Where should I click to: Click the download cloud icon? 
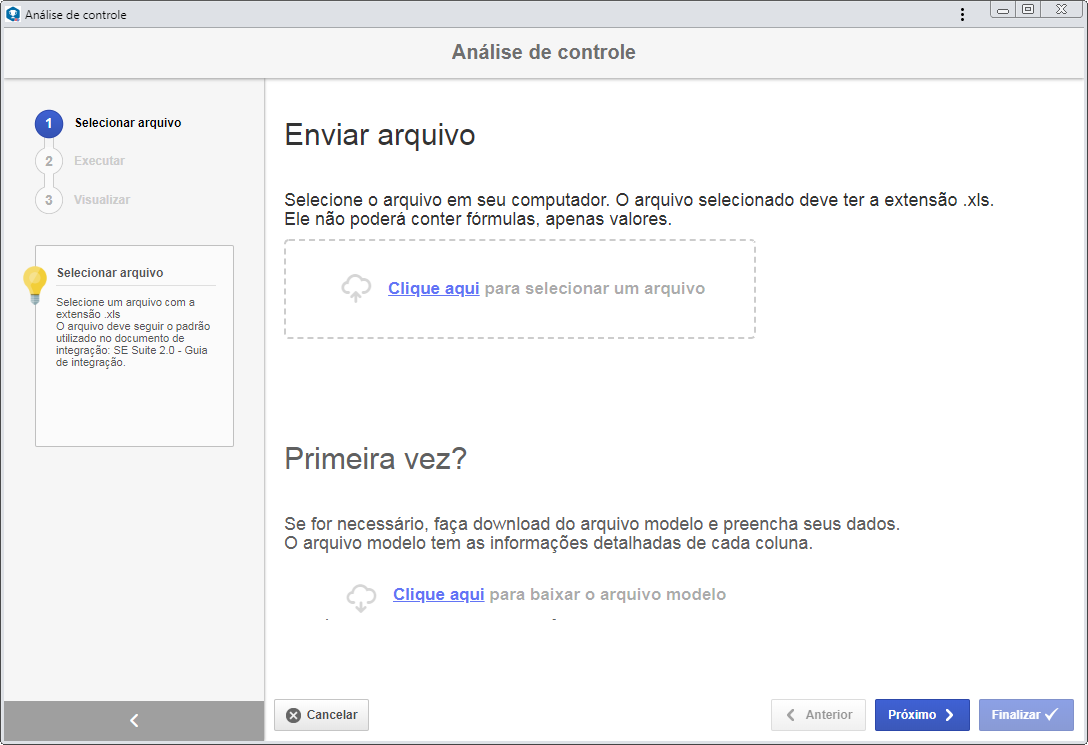(361, 597)
